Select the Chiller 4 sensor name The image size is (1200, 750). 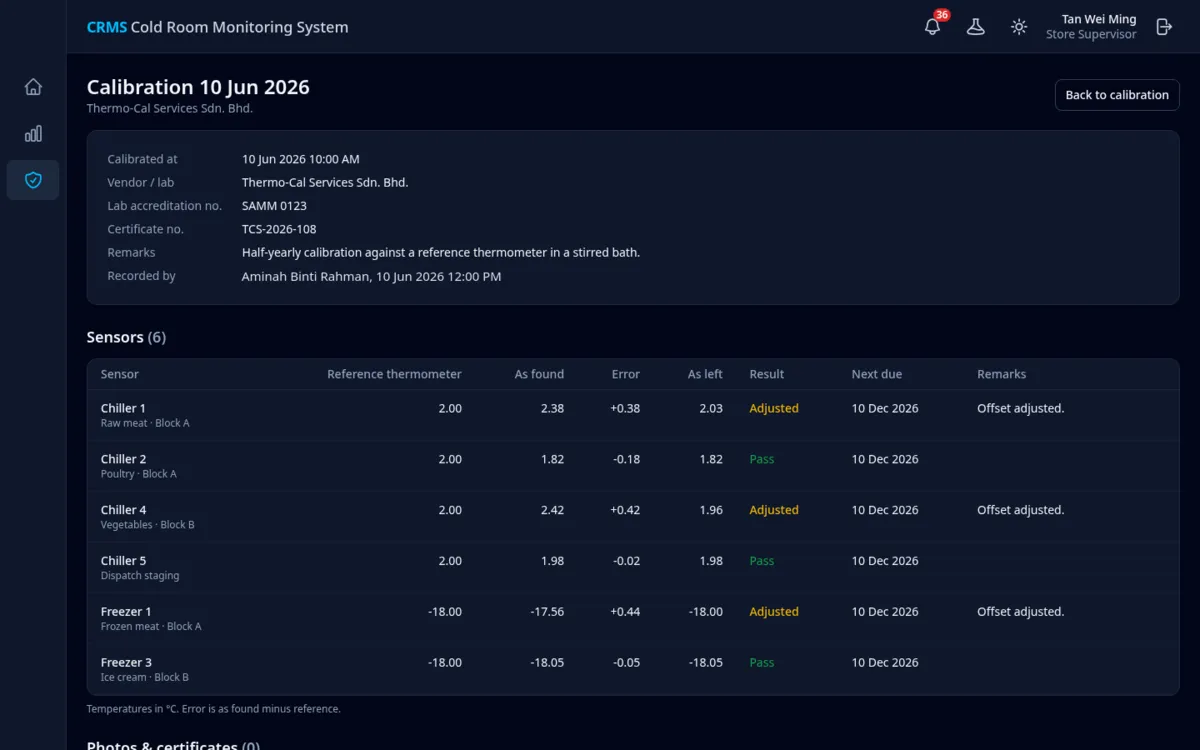123,510
